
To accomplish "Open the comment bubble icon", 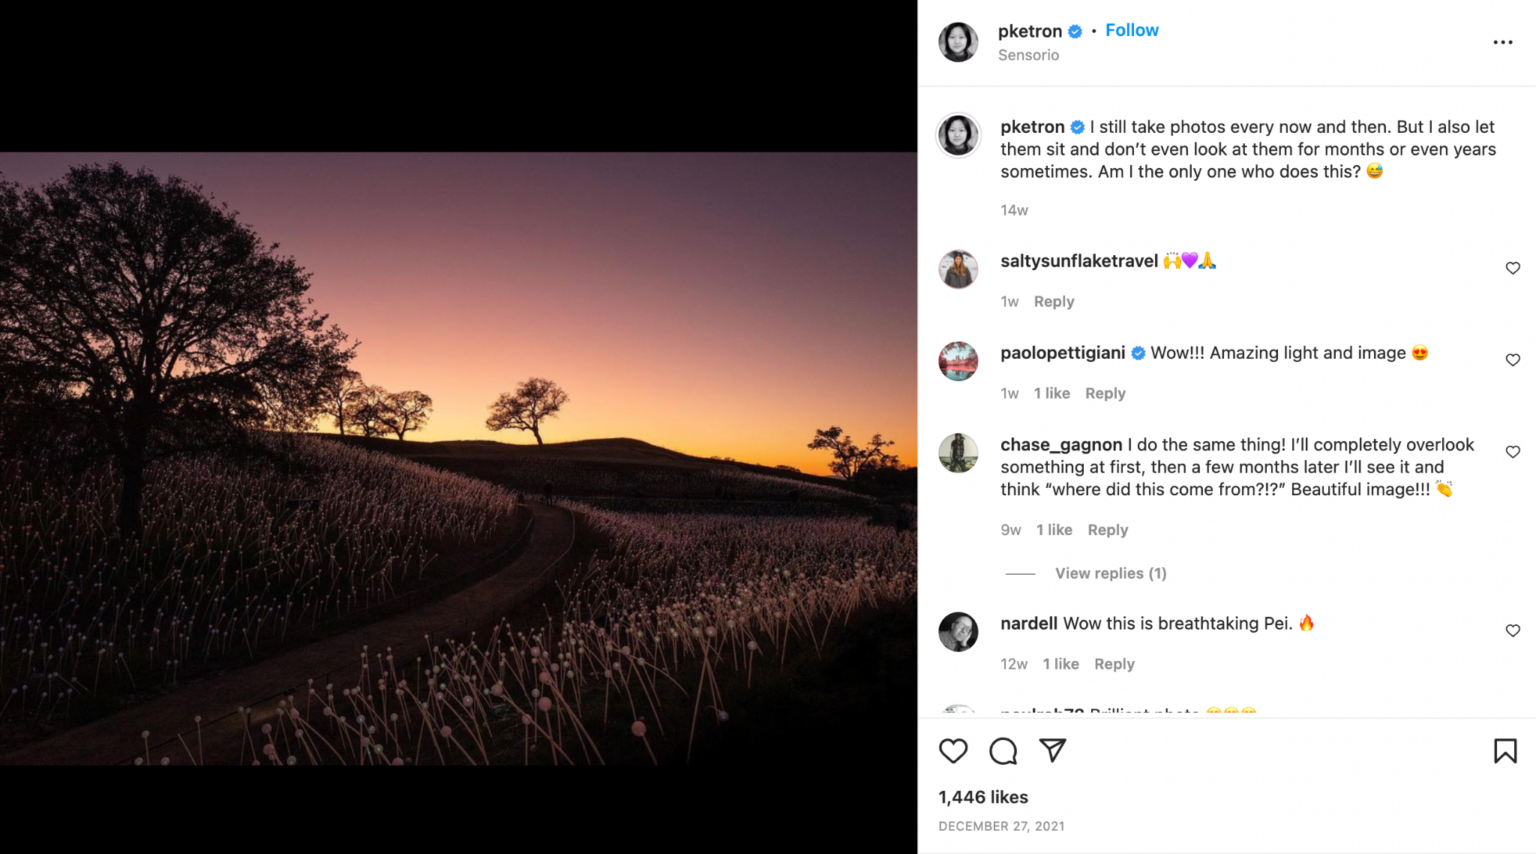I will 1003,751.
